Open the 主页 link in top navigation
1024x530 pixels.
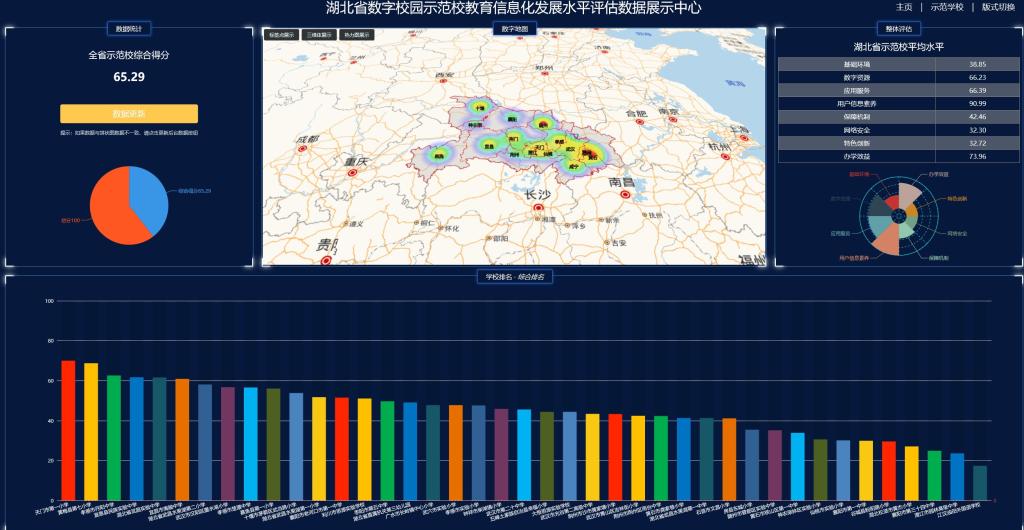click(904, 7)
